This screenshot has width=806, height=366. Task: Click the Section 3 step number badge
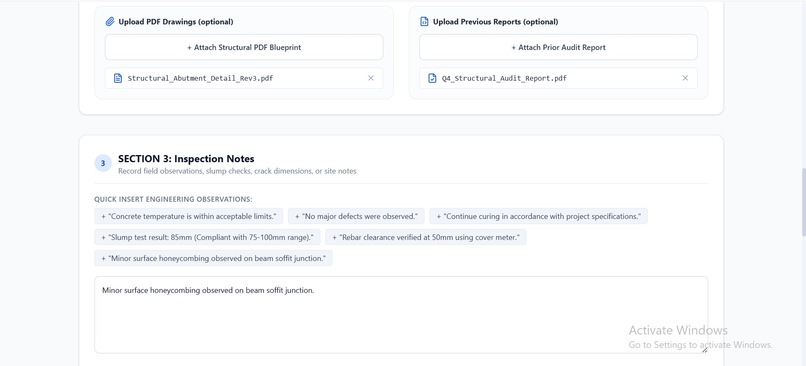coord(103,163)
